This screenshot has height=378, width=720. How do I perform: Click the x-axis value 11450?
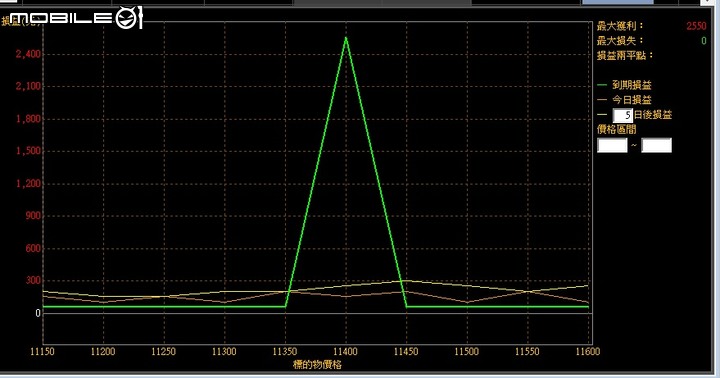click(x=406, y=351)
